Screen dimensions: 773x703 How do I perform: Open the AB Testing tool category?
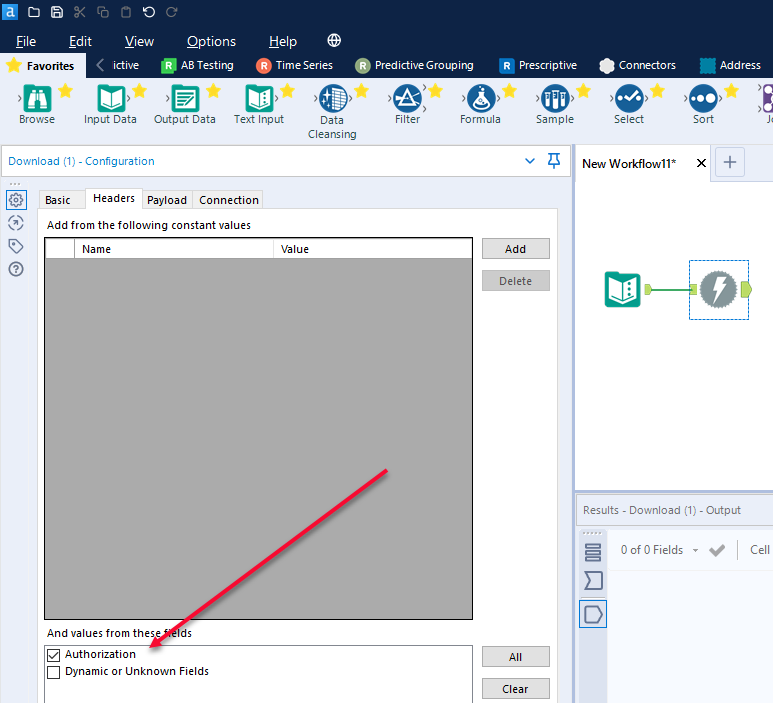point(197,65)
